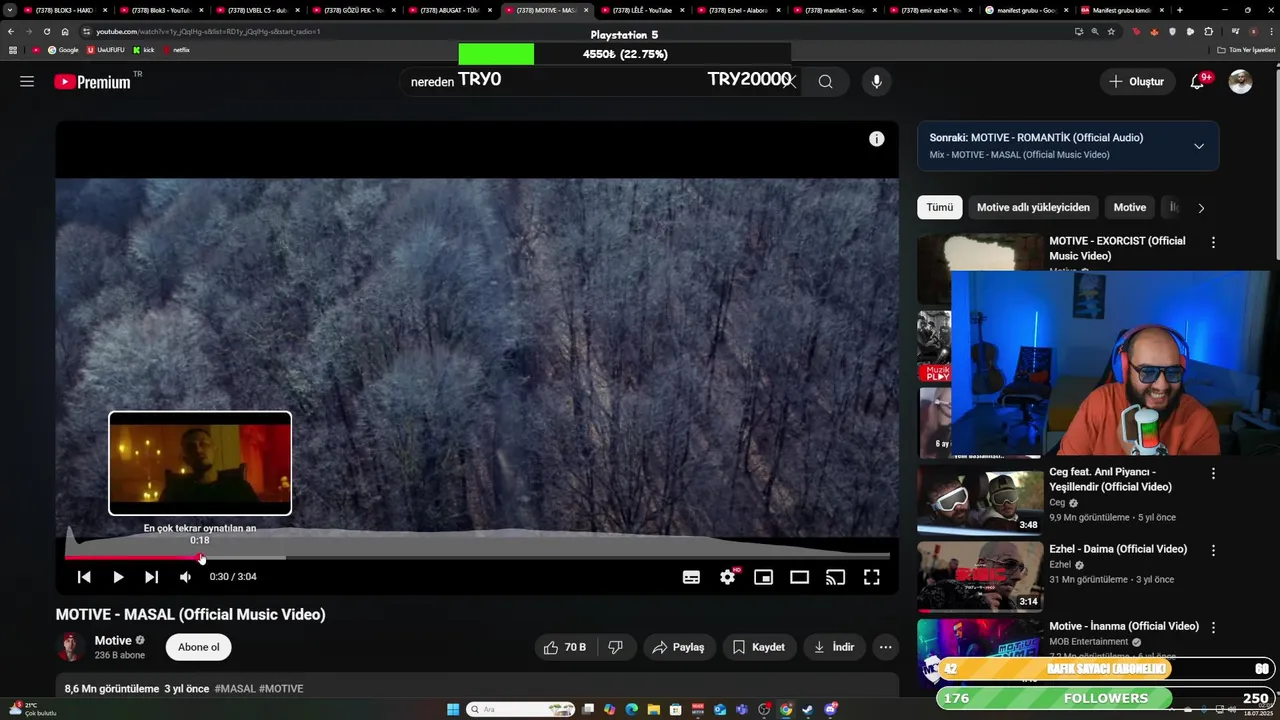This screenshot has height=720, width=1280.
Task: Open a new browser tab
Action: (1180, 10)
